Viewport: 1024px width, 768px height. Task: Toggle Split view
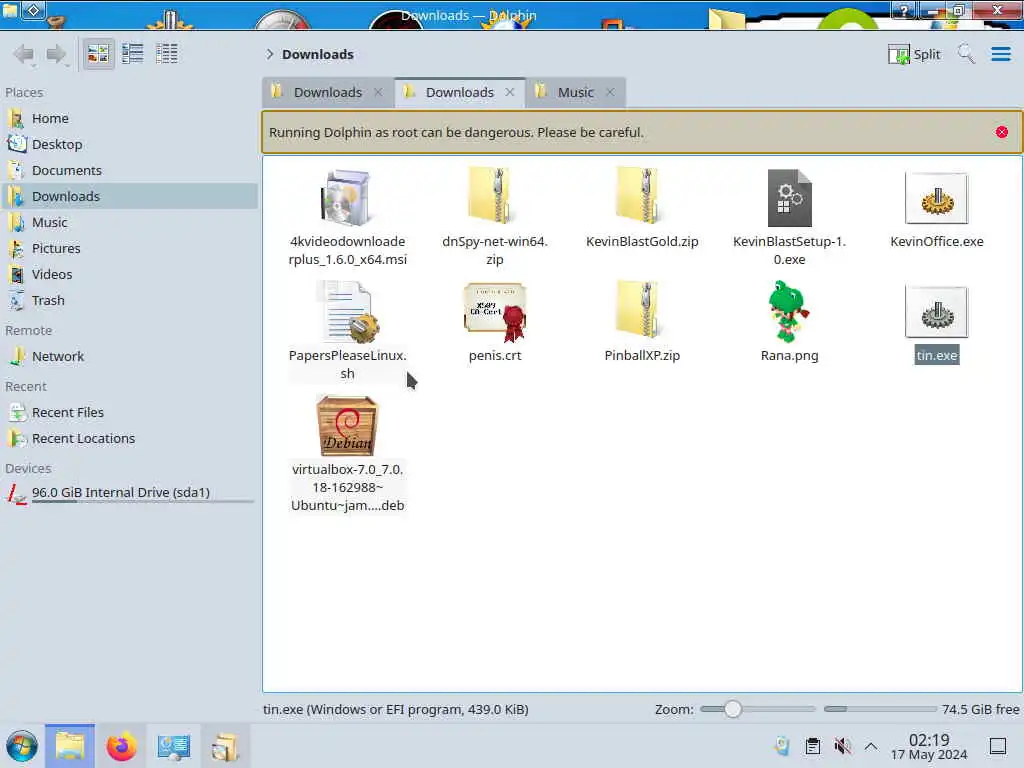(914, 54)
